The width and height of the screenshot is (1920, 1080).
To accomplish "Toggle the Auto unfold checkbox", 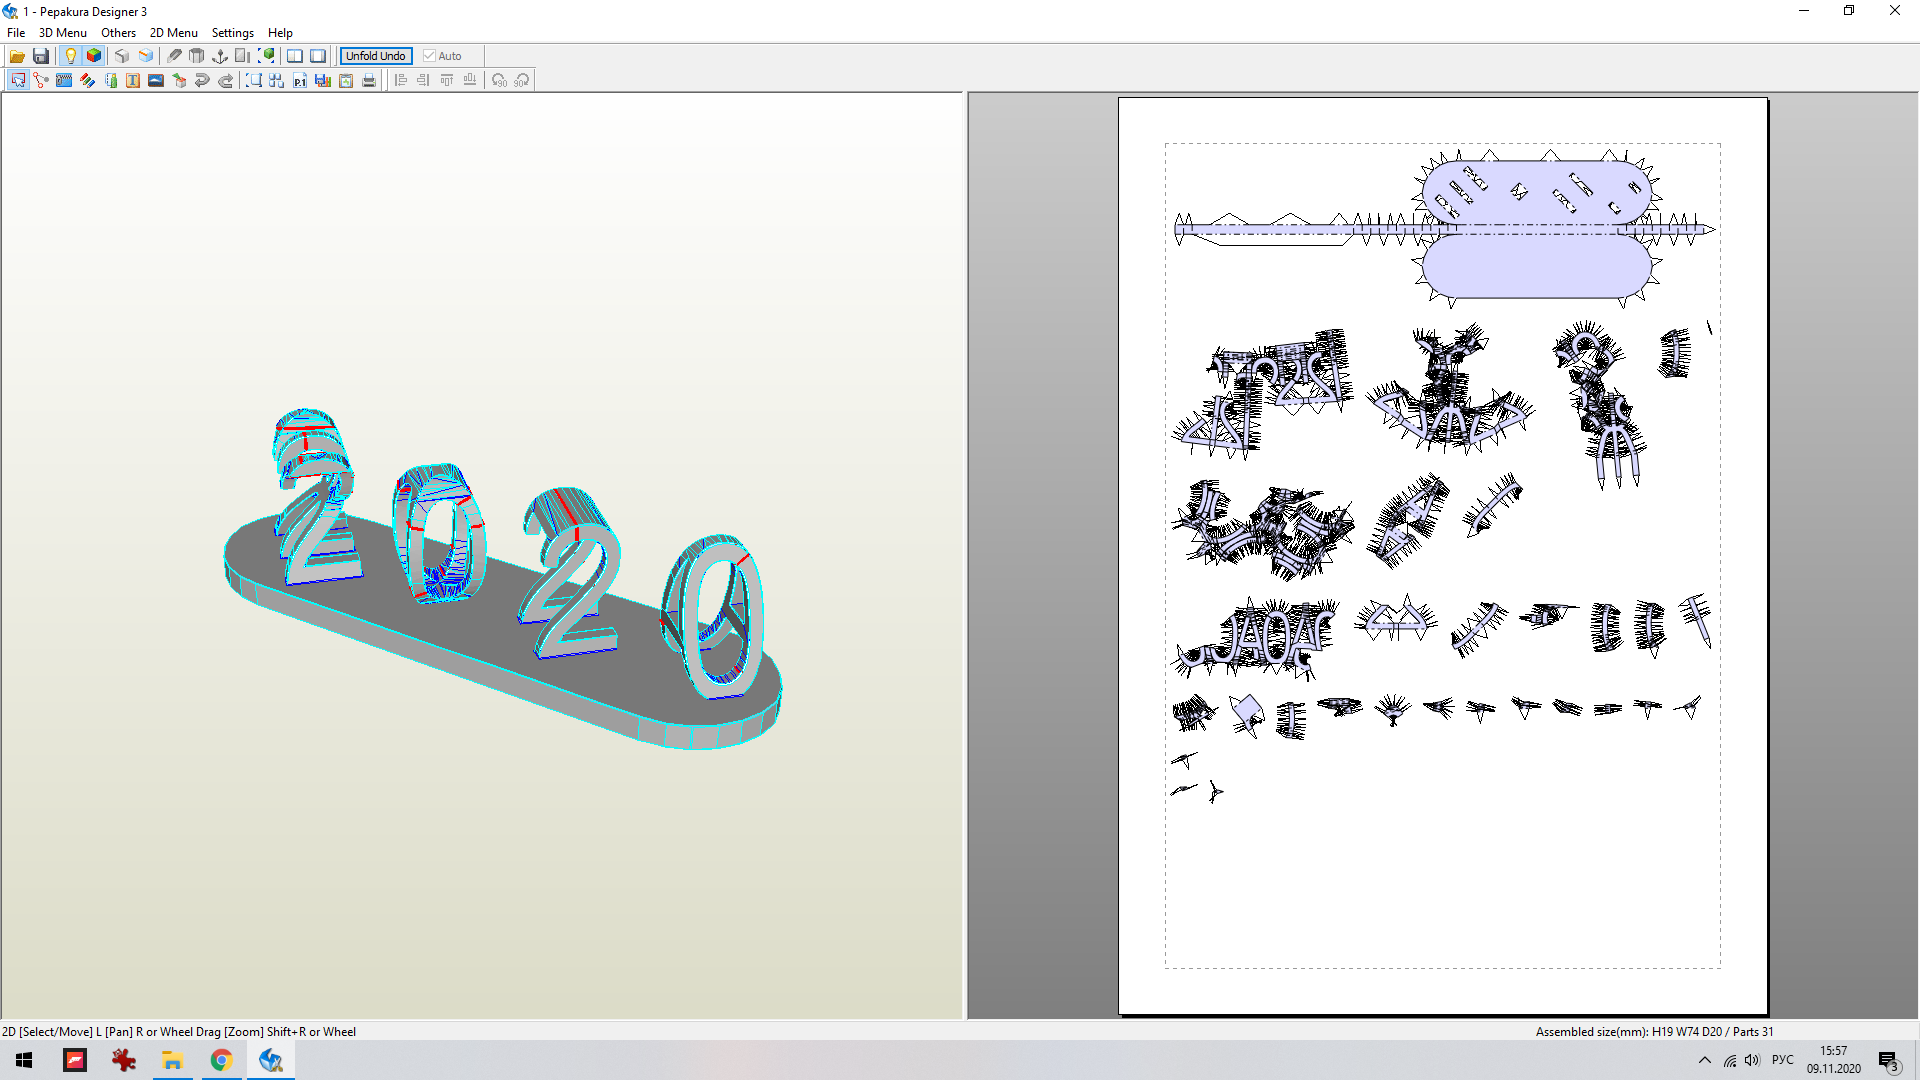I will [429, 55].
